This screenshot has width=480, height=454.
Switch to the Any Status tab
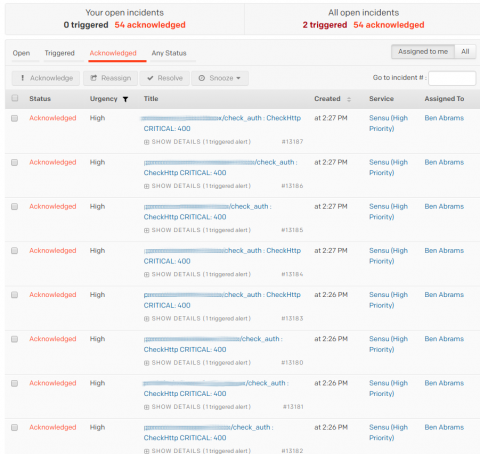[169, 53]
